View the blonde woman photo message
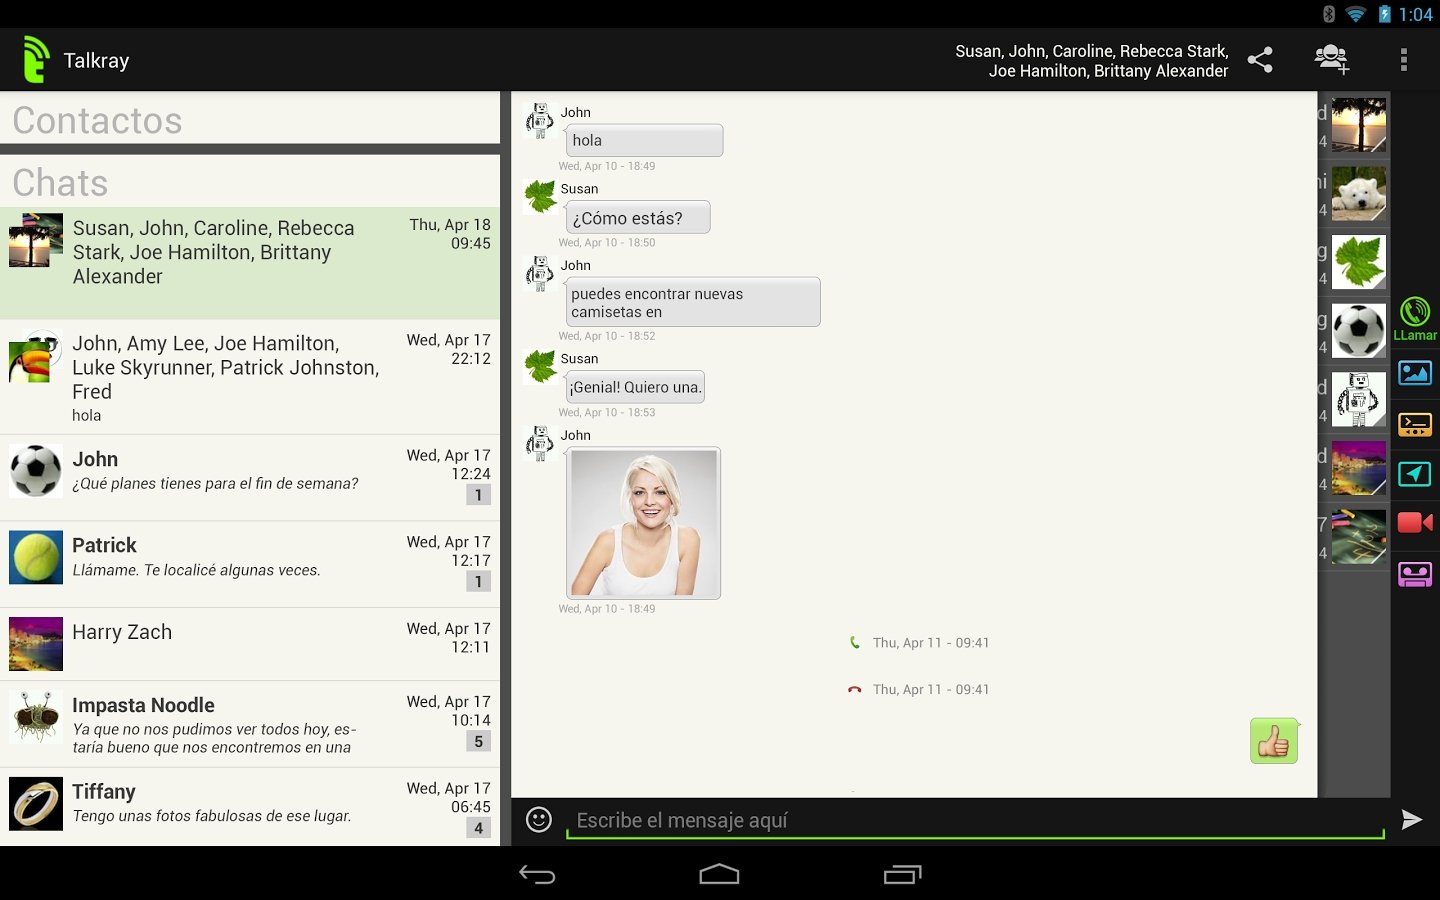Image resolution: width=1440 pixels, height=900 pixels. point(643,523)
